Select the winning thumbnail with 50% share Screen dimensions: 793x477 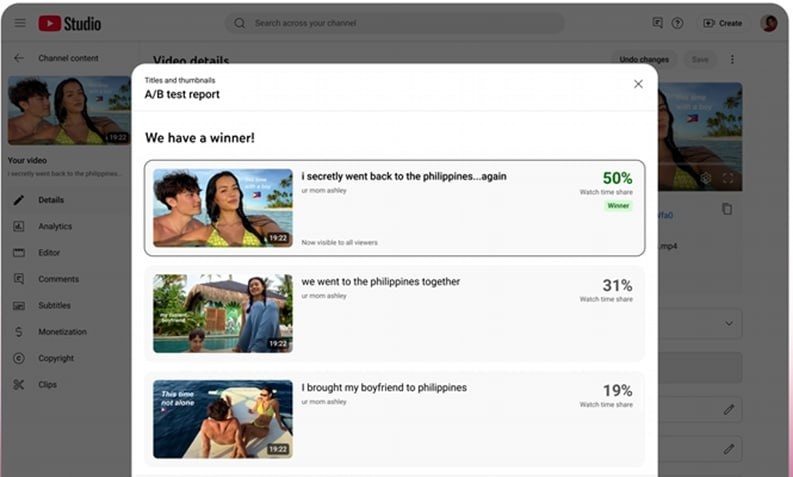(223, 208)
